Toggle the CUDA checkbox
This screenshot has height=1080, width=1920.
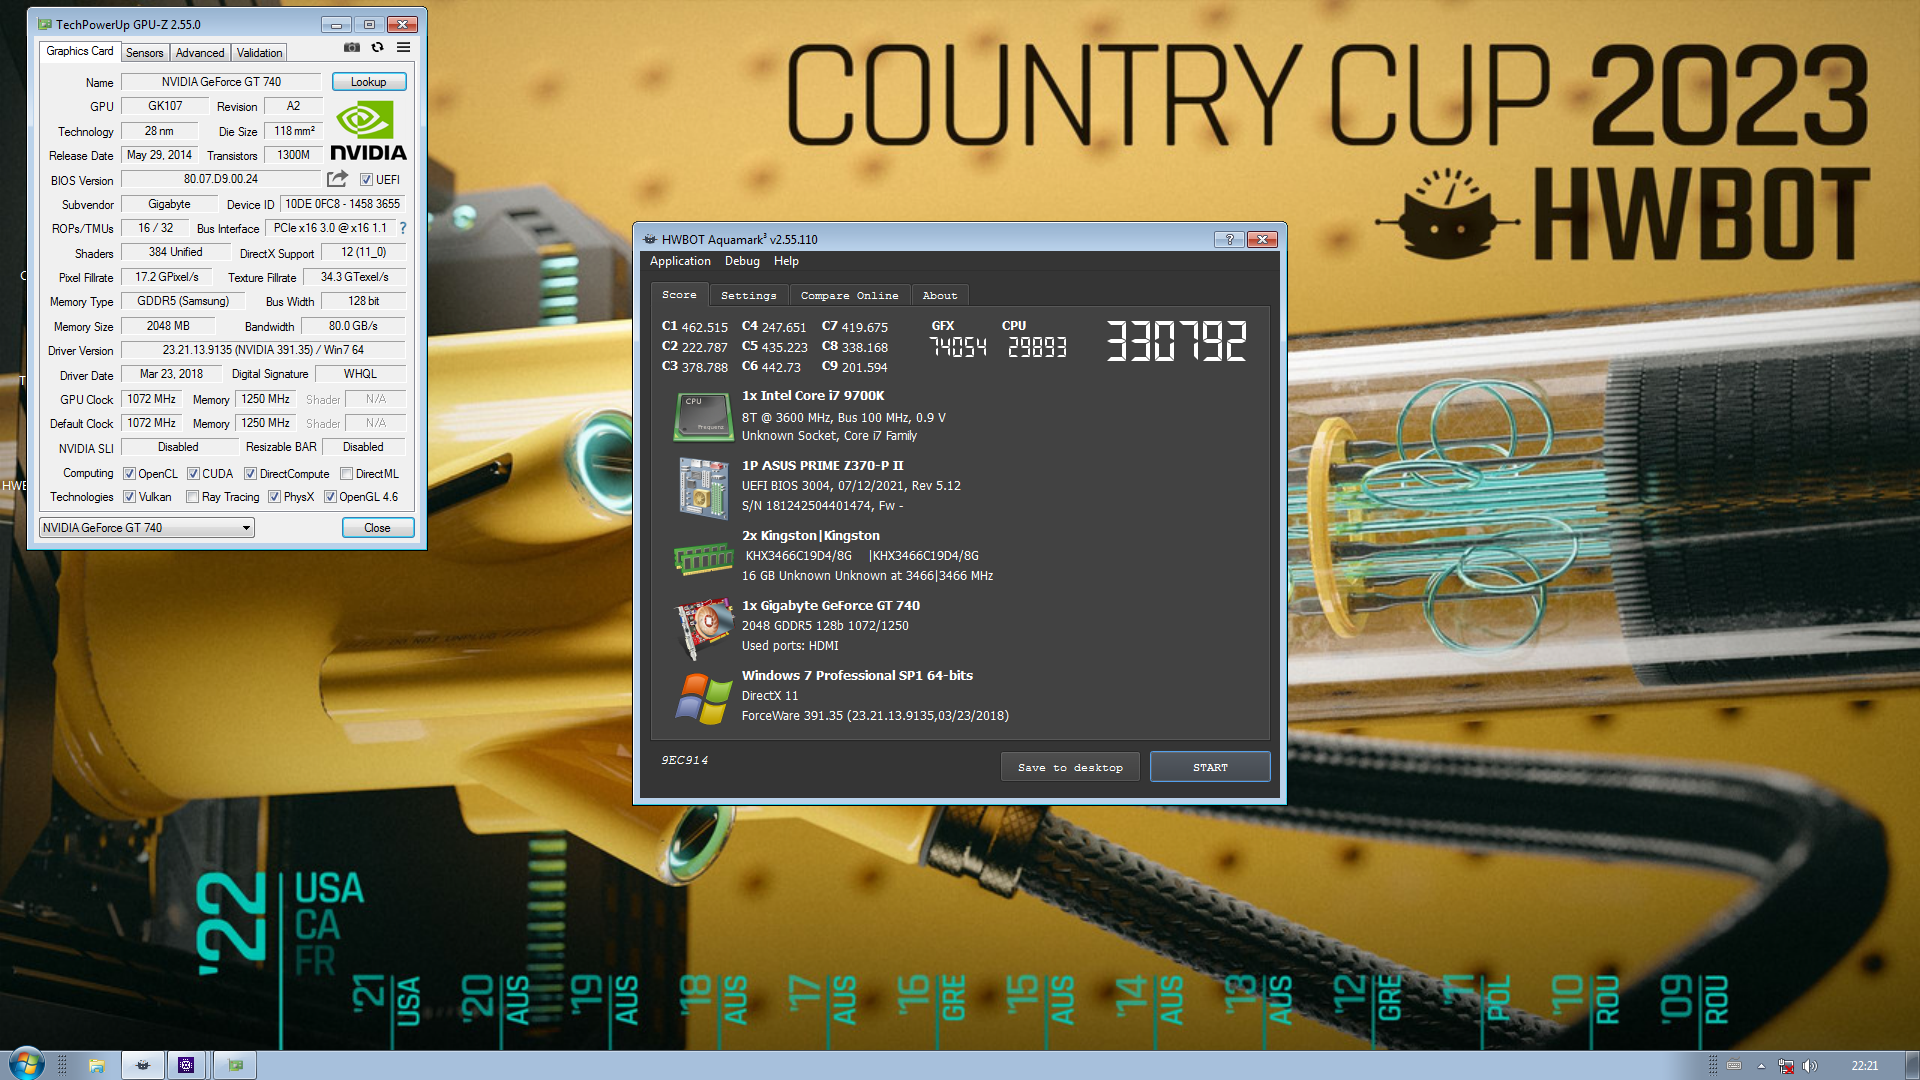click(194, 474)
